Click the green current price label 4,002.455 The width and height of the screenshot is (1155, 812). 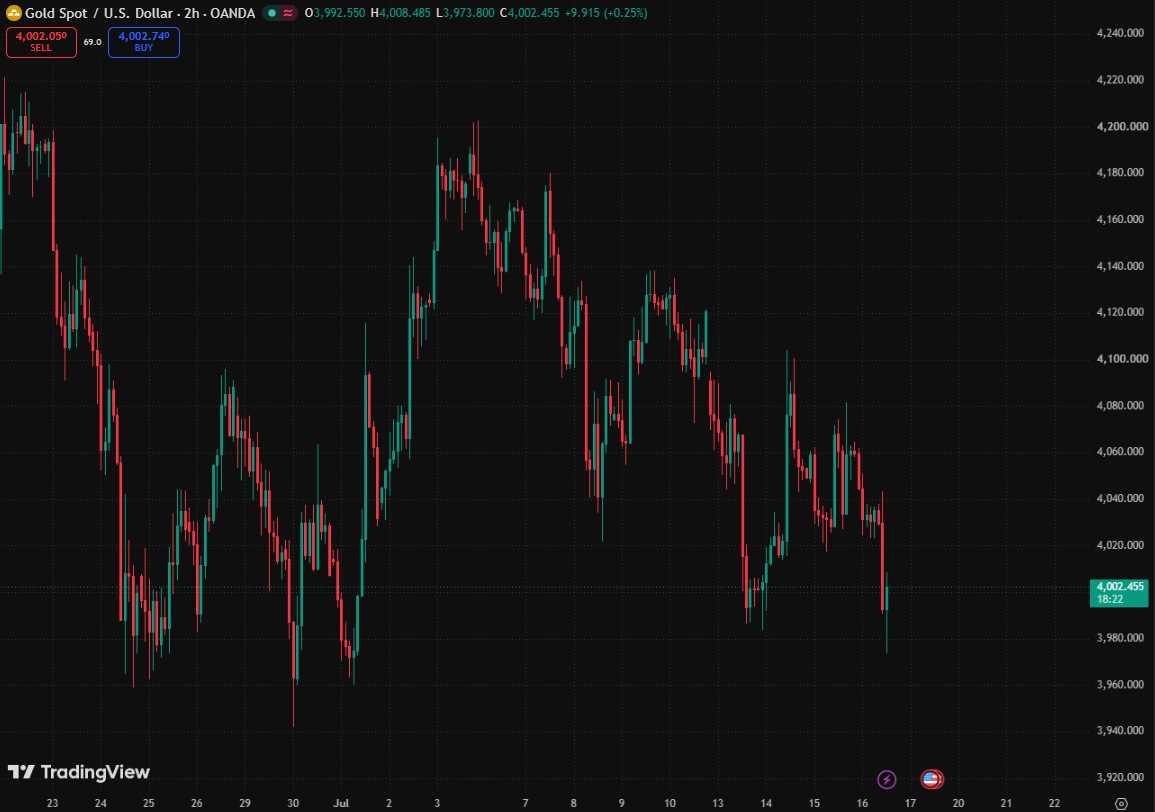(1119, 592)
